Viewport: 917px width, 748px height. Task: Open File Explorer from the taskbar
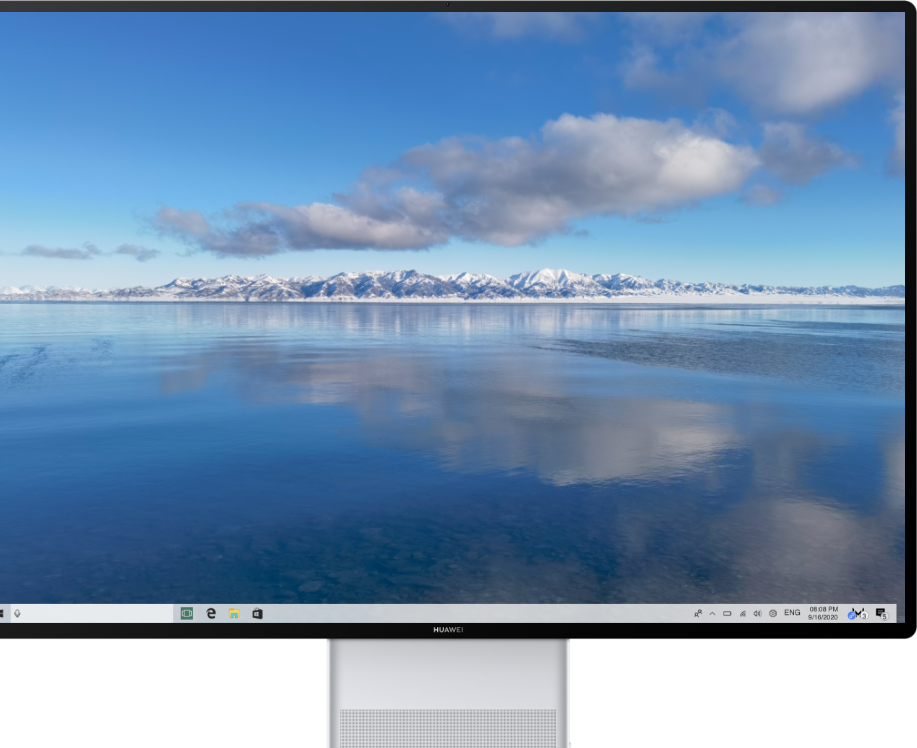click(x=234, y=613)
